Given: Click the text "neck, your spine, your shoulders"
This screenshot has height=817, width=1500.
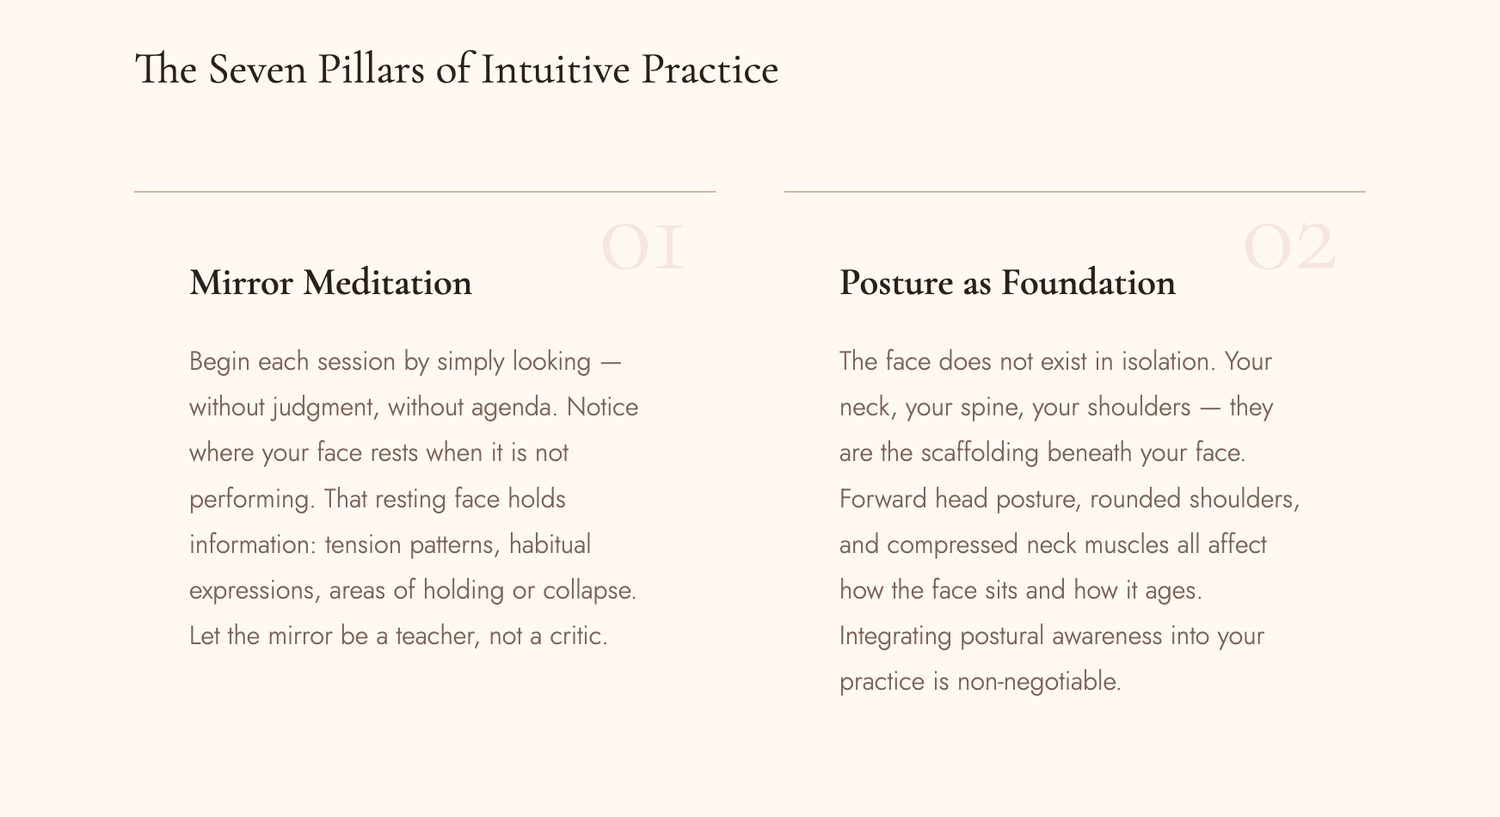Looking at the screenshot, I should coord(1015,407).
